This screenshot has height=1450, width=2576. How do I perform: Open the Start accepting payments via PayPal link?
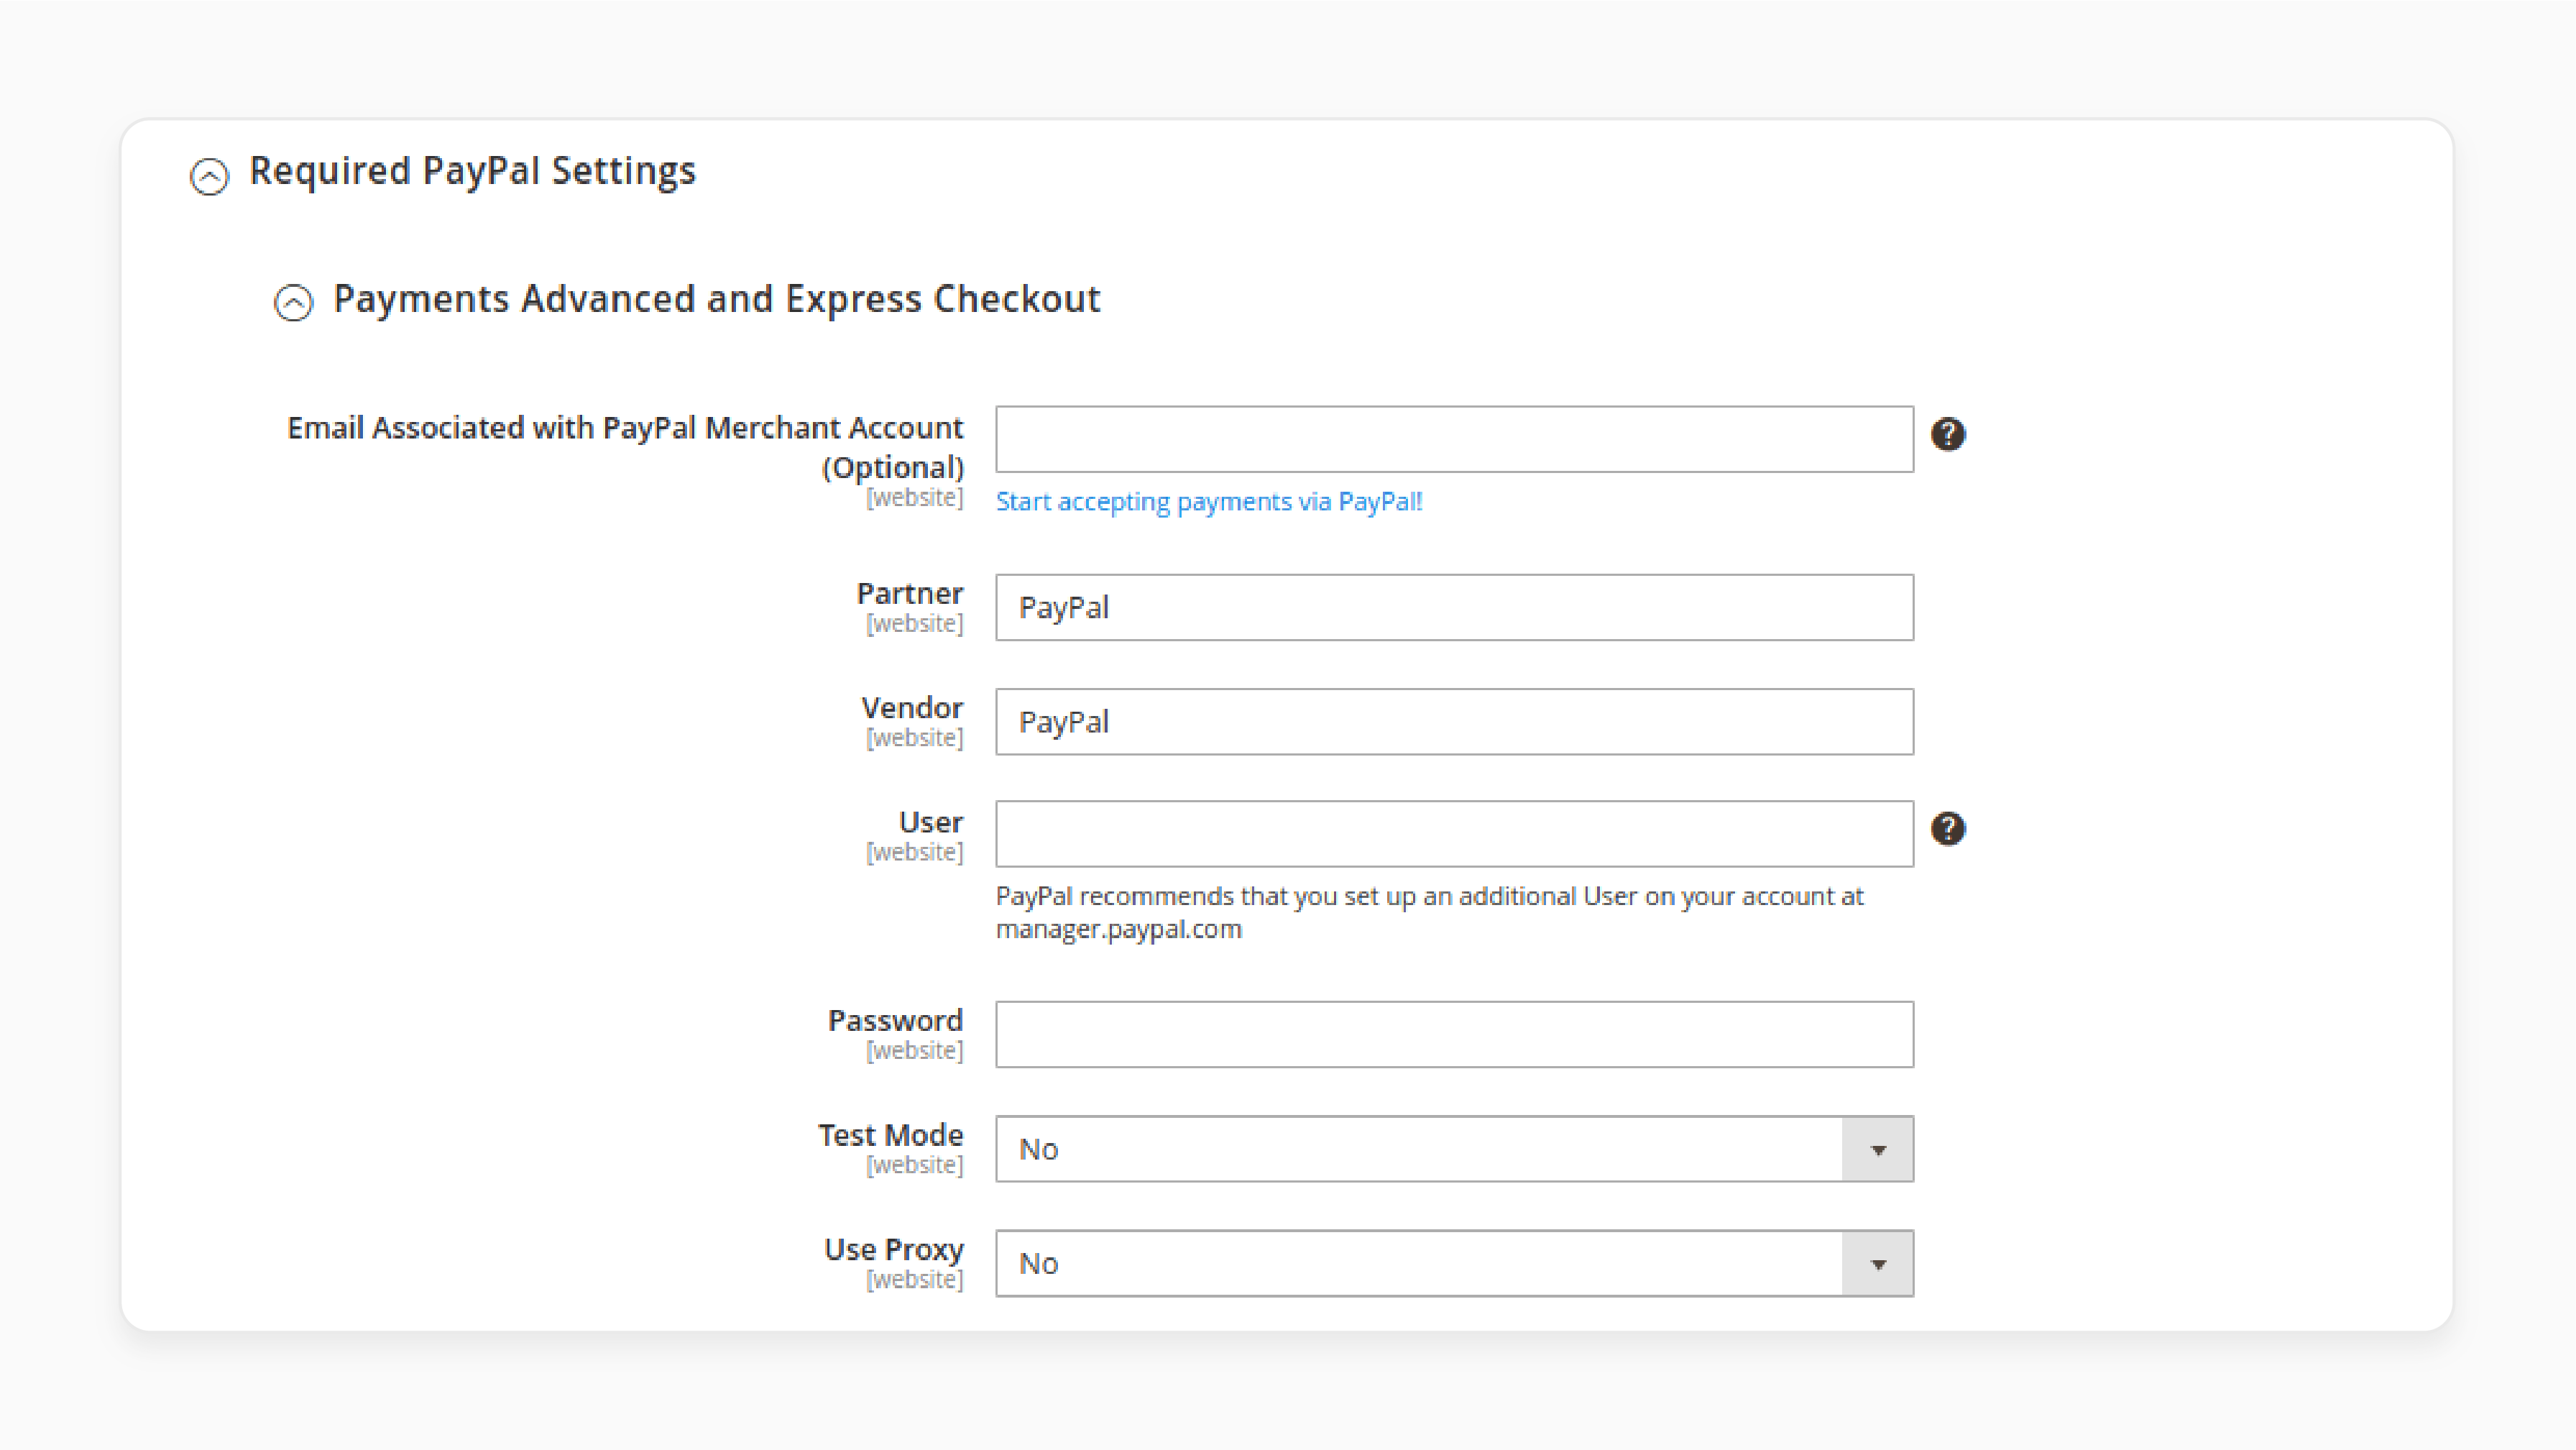(1208, 501)
